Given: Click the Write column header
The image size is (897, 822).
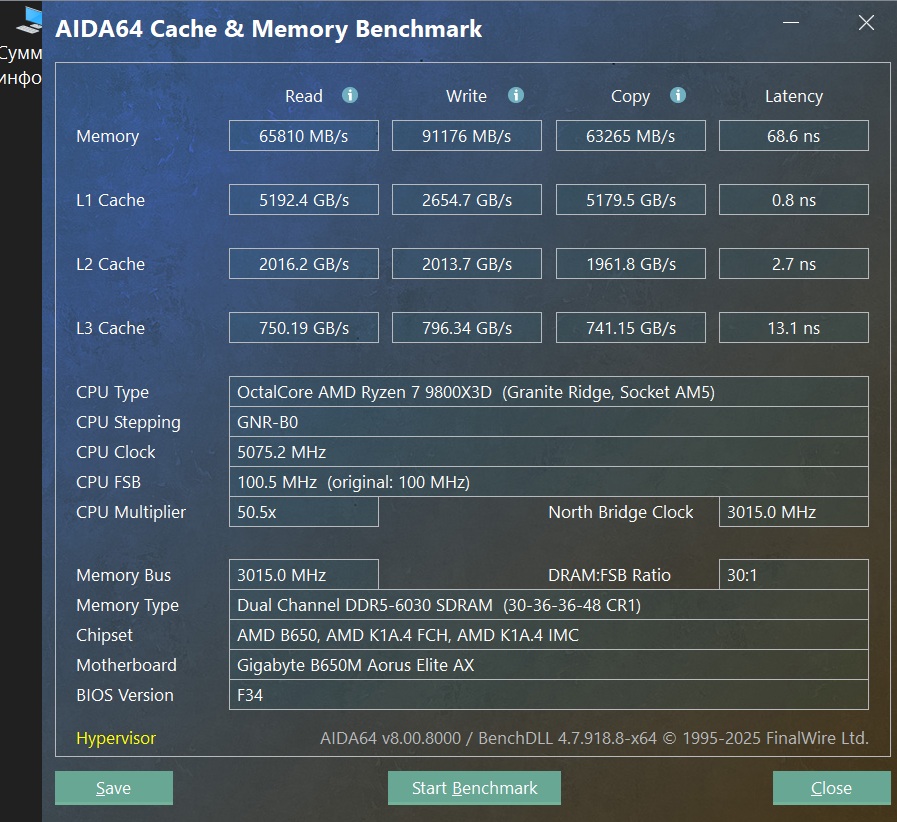Looking at the screenshot, I should [466, 96].
